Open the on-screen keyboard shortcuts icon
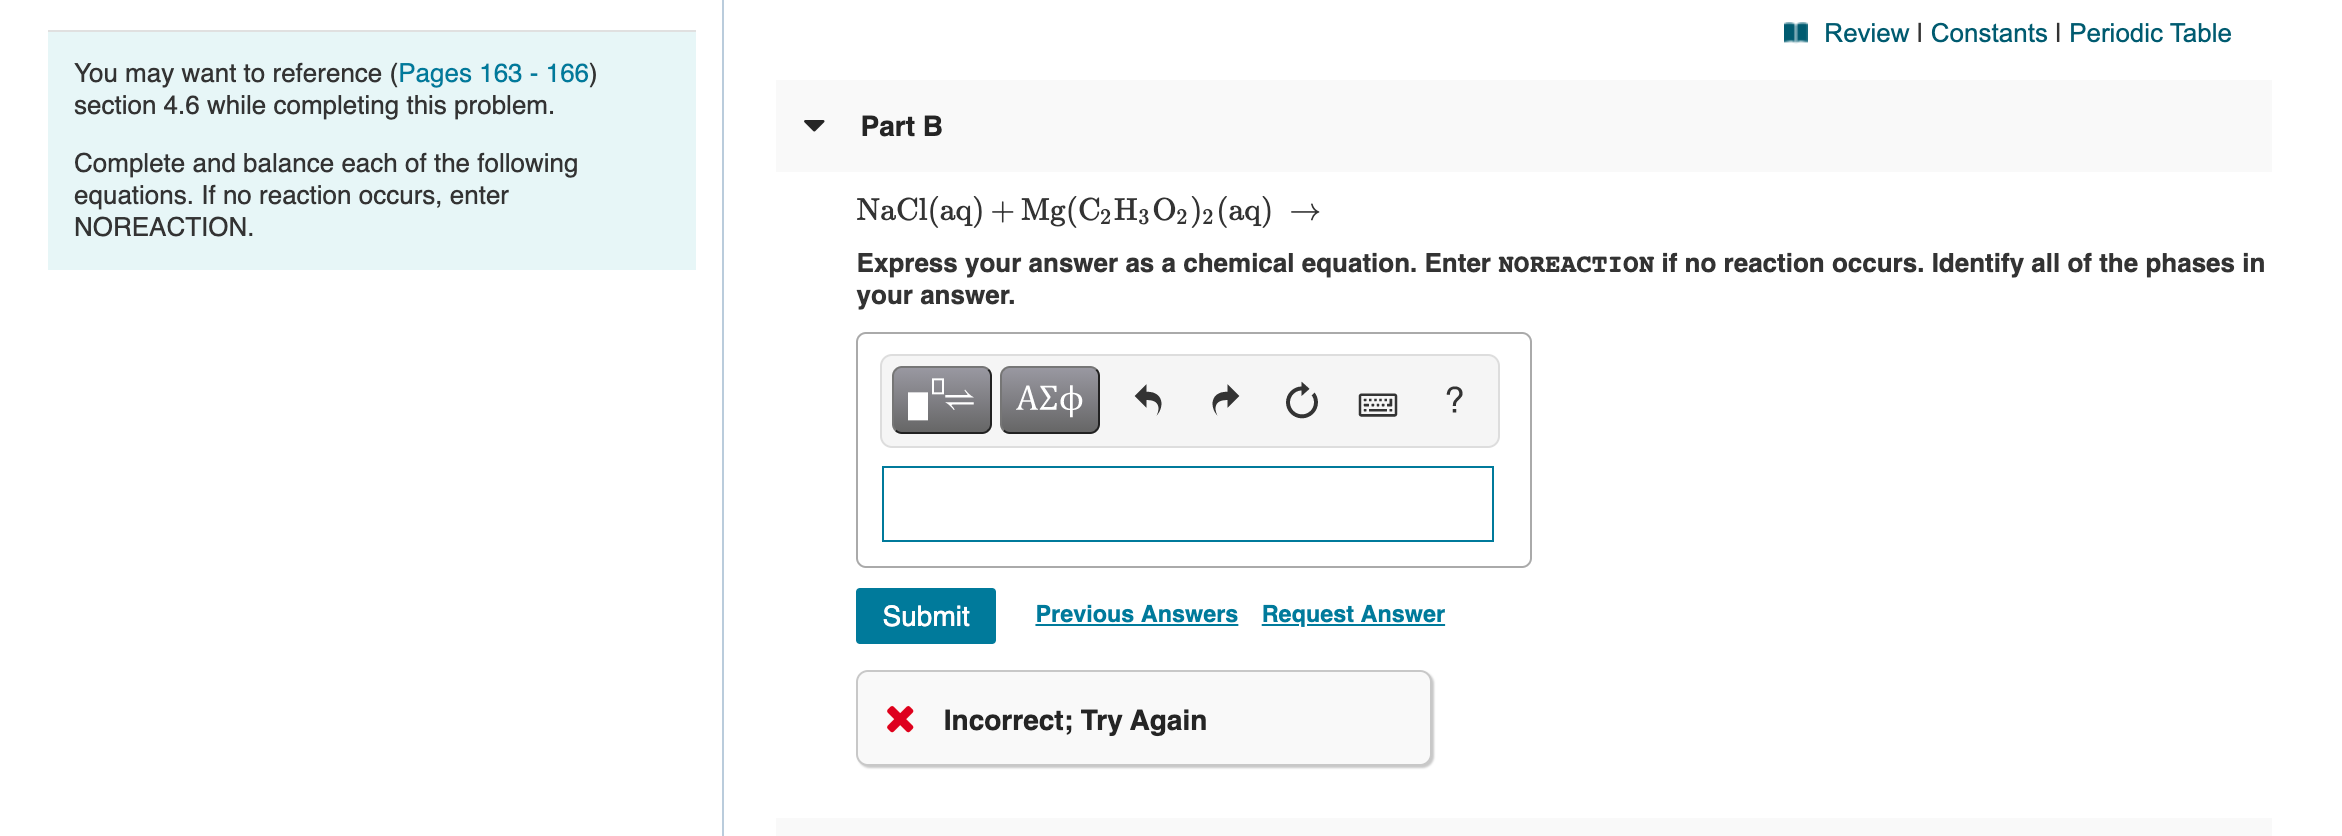 1376,402
